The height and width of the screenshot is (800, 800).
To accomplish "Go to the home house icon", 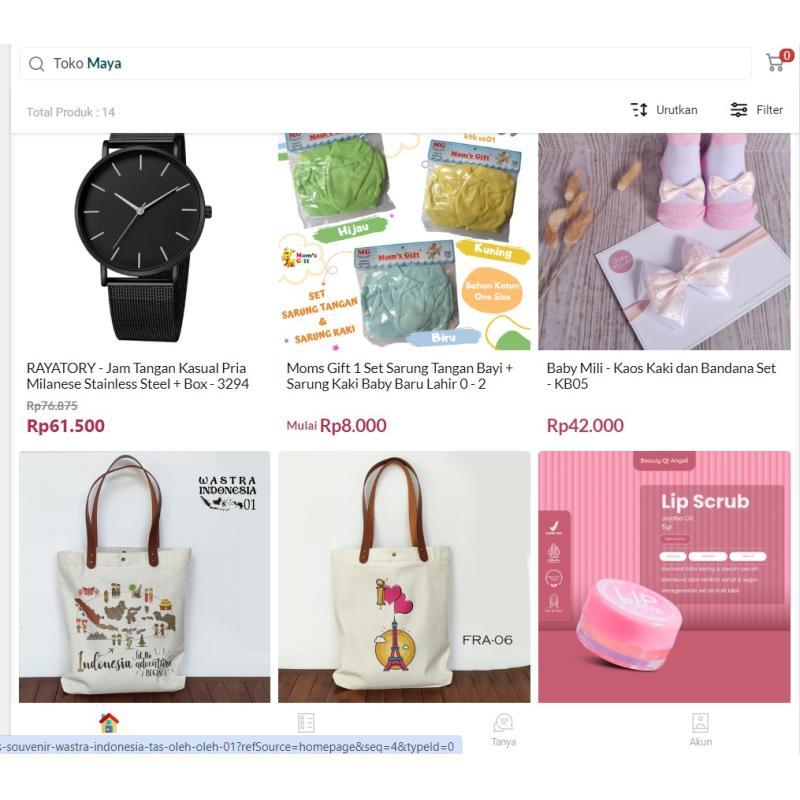I will (x=109, y=722).
